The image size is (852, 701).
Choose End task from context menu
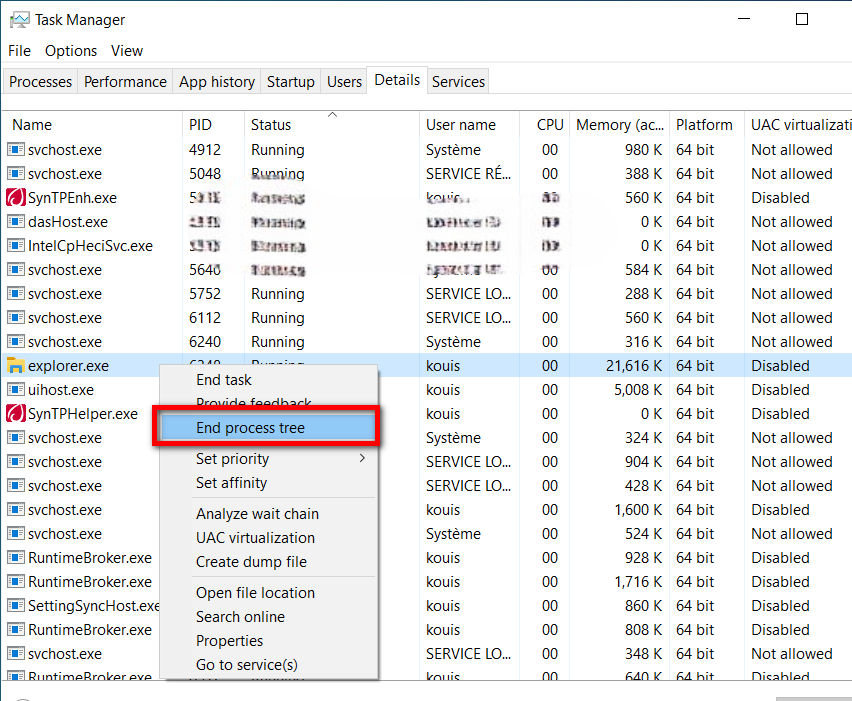pos(224,380)
